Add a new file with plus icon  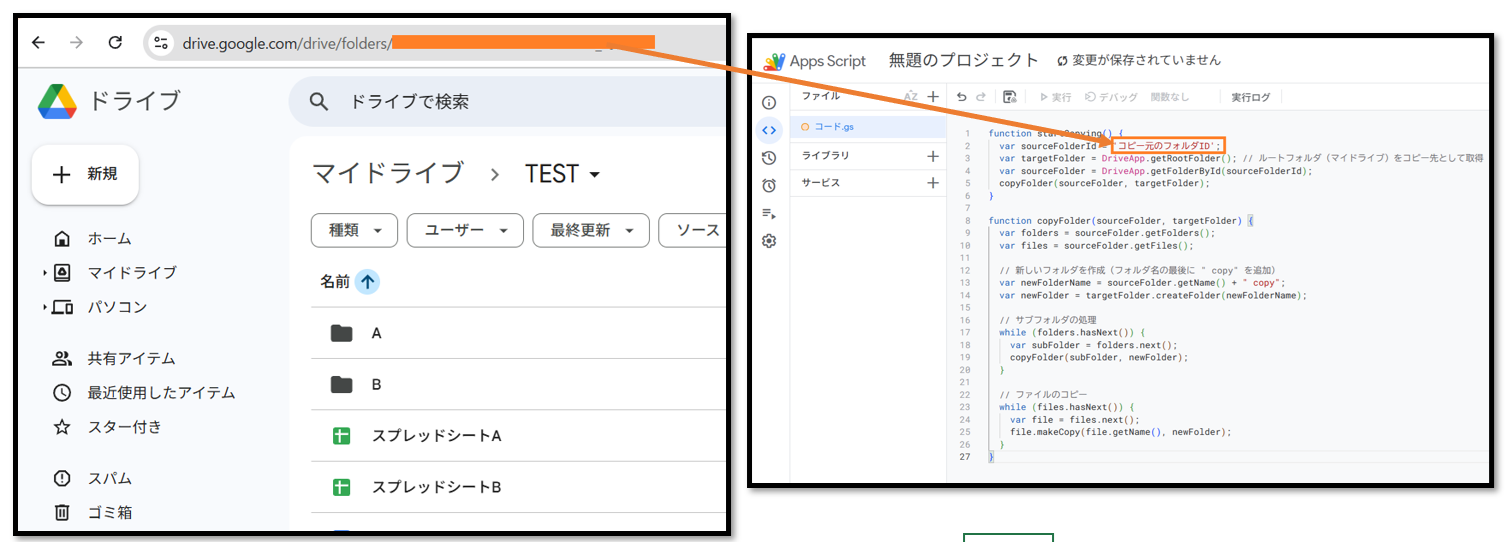[933, 97]
